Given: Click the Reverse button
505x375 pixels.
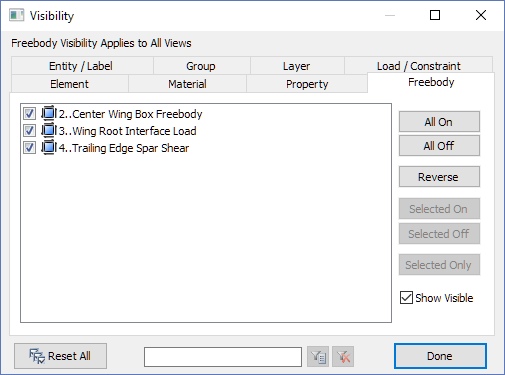Looking at the screenshot, I should tap(439, 177).
